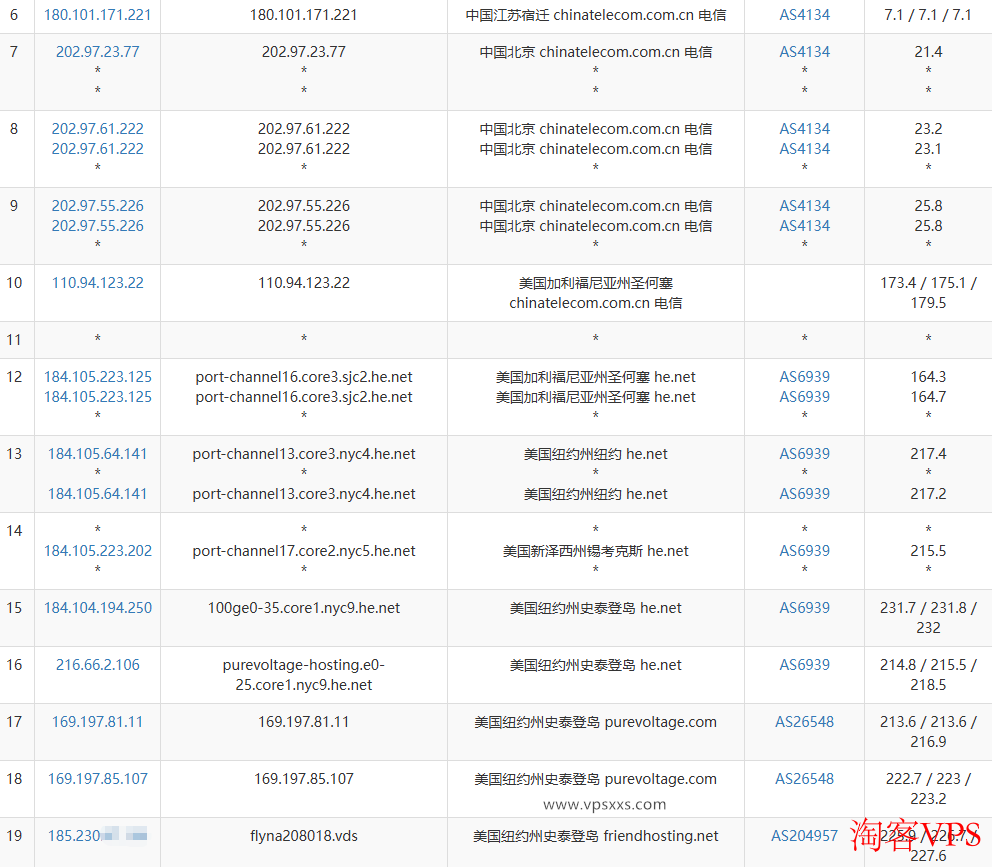Image resolution: width=992 pixels, height=867 pixels.
Task: Open the blue 180.101.171.221 IP link in hop 6
Action: click(97, 15)
